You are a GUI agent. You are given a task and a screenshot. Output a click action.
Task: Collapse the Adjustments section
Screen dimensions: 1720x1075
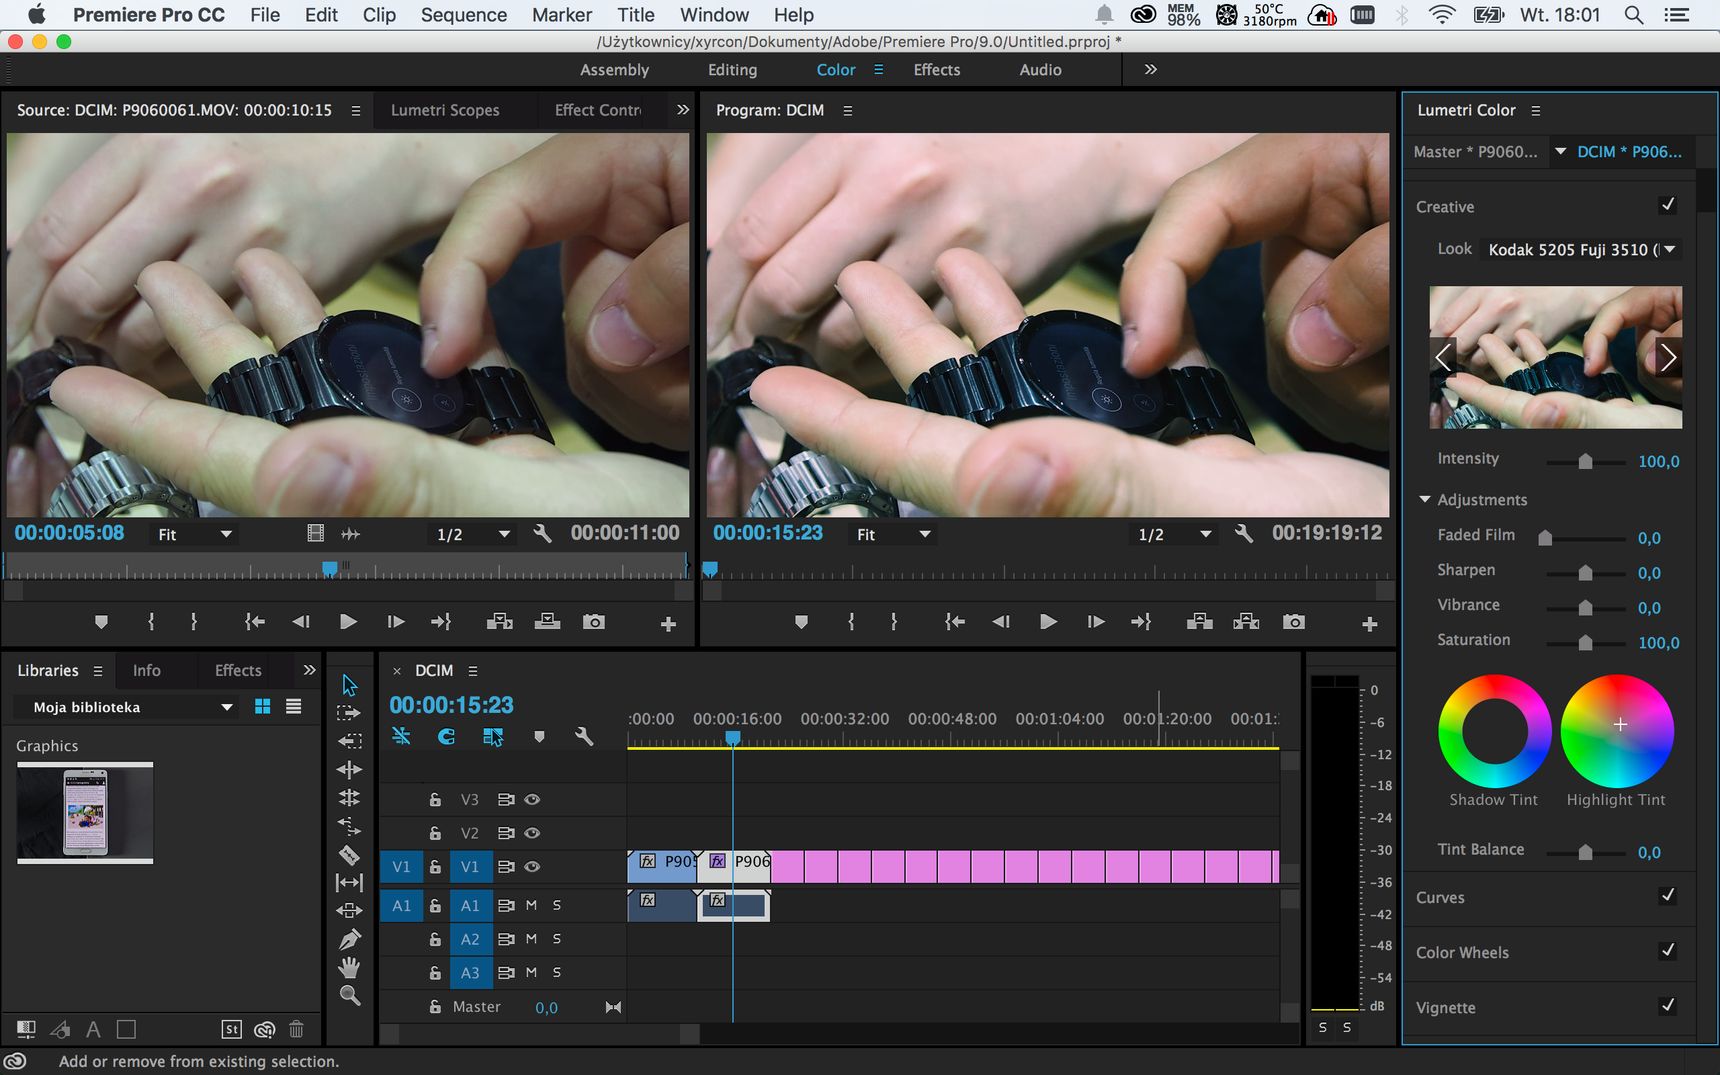click(x=1425, y=499)
